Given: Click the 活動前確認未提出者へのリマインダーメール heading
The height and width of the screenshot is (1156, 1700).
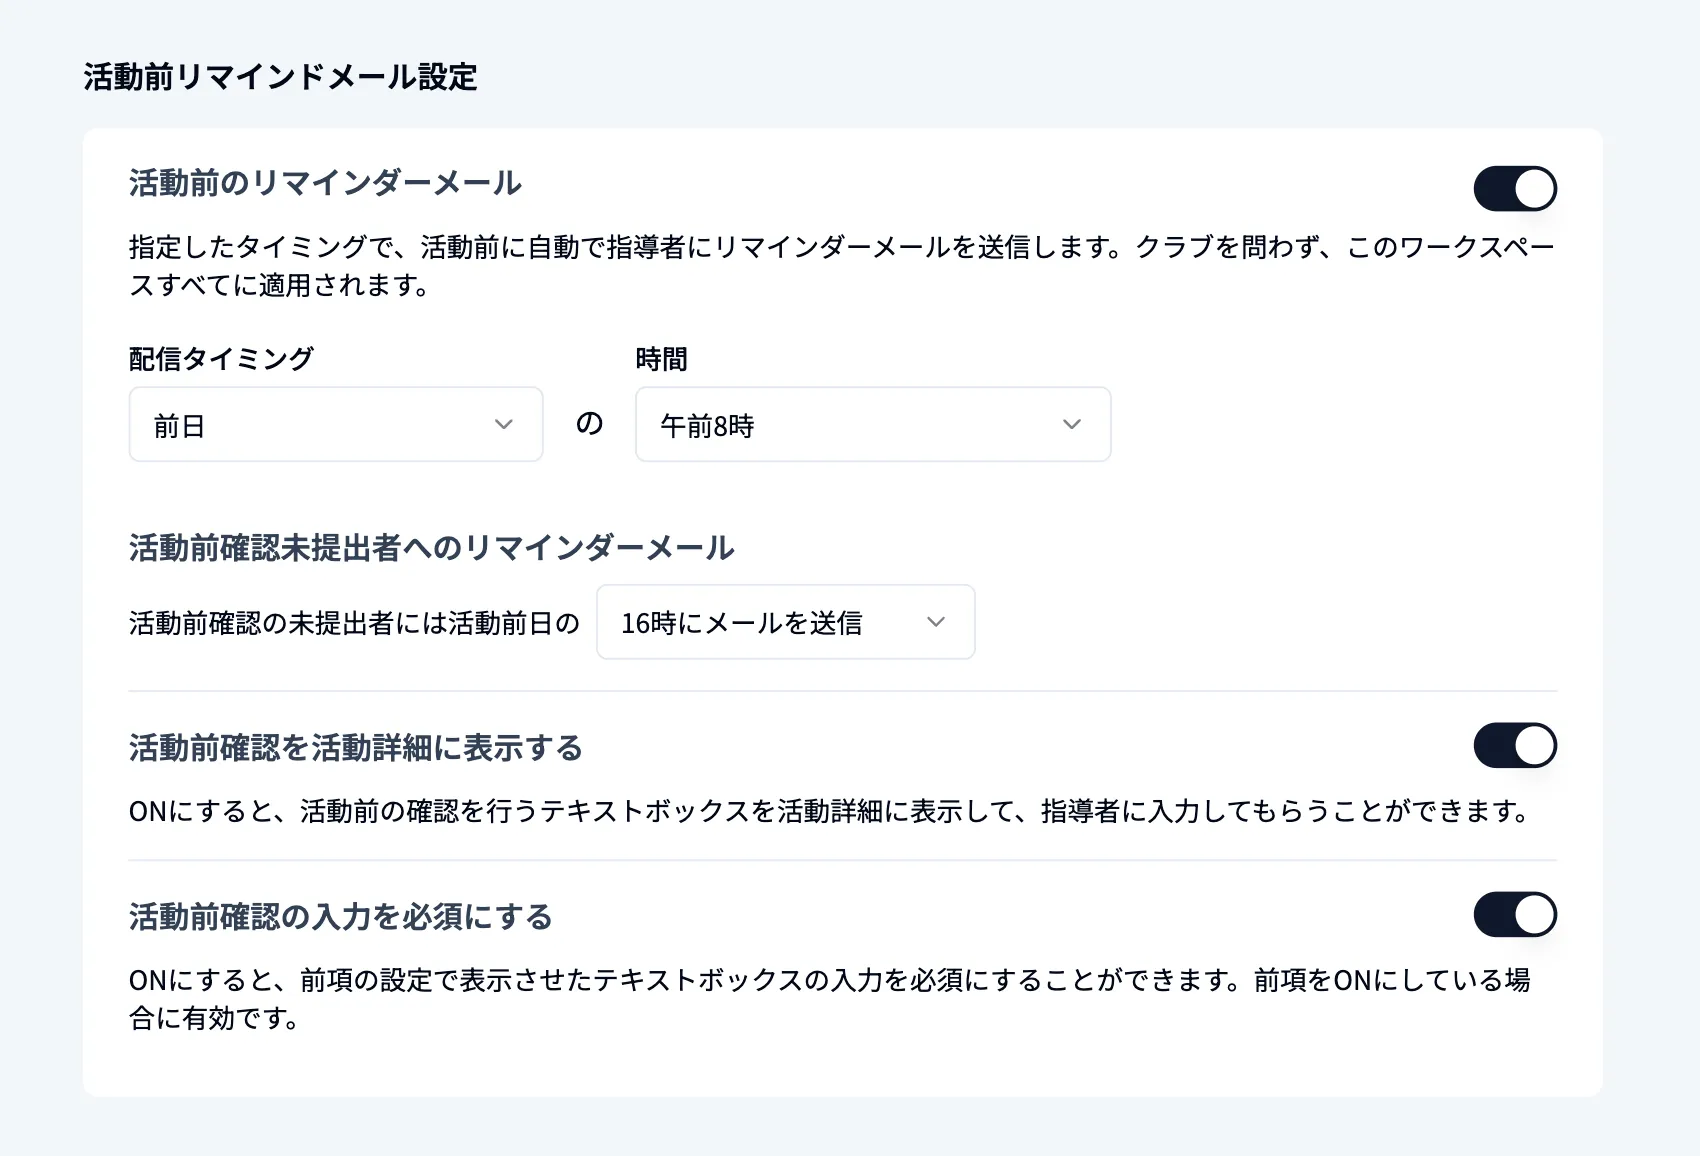Looking at the screenshot, I should [430, 547].
